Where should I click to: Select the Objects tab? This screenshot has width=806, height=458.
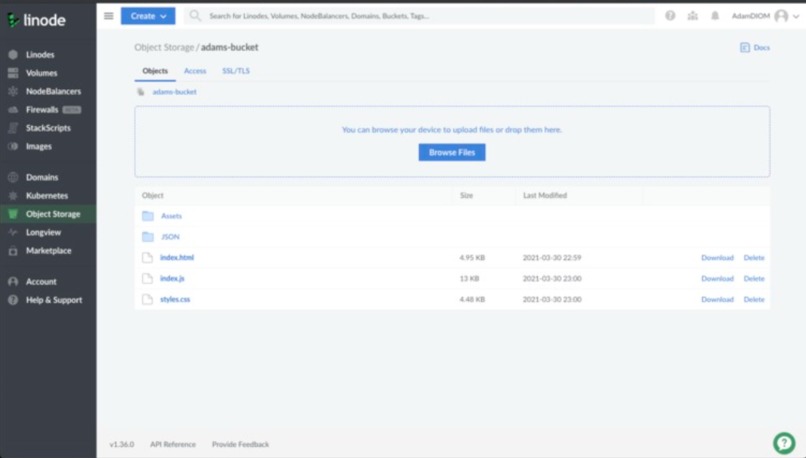(x=155, y=71)
